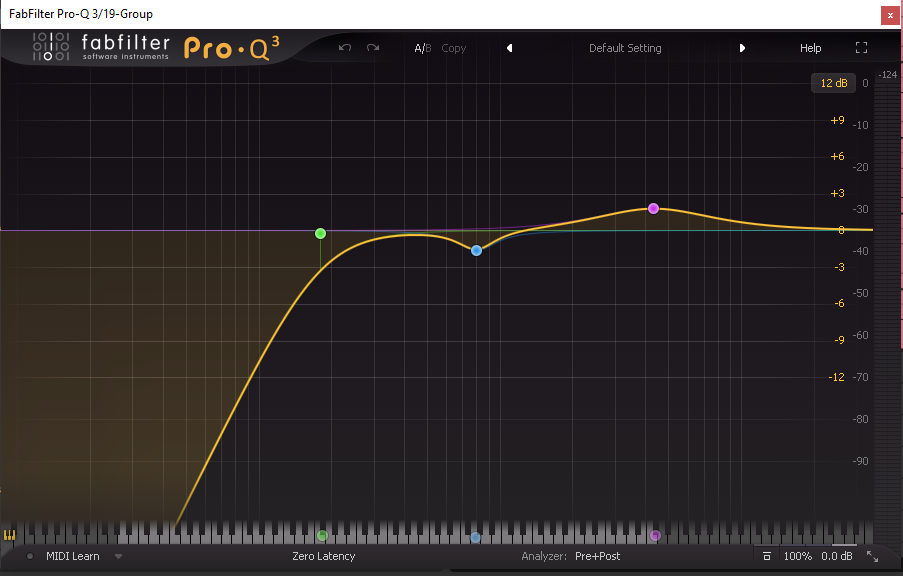Viewport: 903px width, 576px height.
Task: Click the 0.0 dB output gain control
Action: click(x=836, y=556)
